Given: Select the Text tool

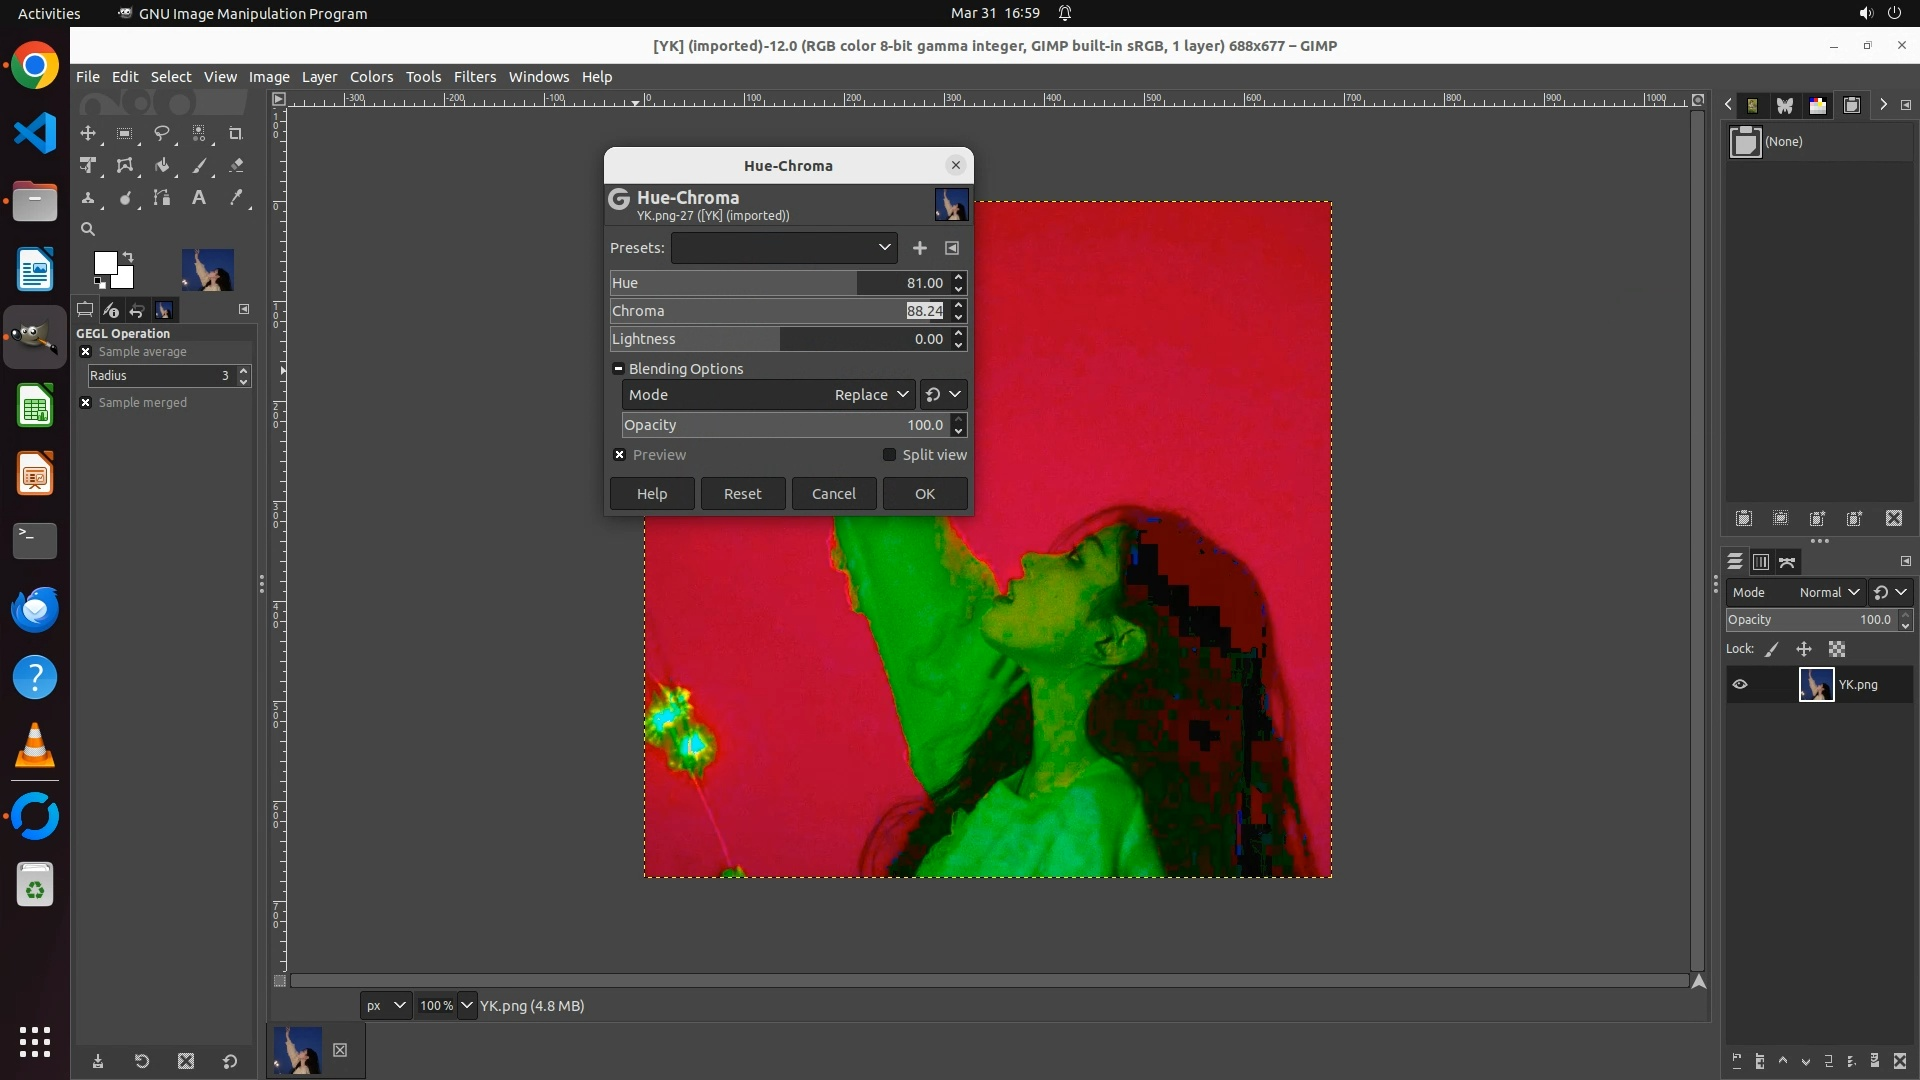Looking at the screenshot, I should [x=199, y=198].
